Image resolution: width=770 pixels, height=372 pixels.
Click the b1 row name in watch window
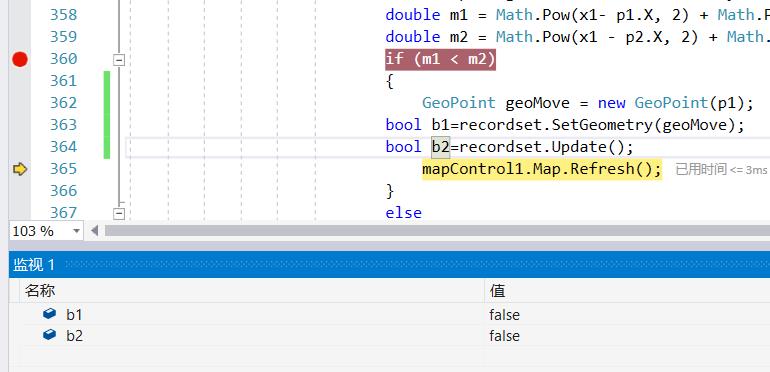(x=74, y=315)
